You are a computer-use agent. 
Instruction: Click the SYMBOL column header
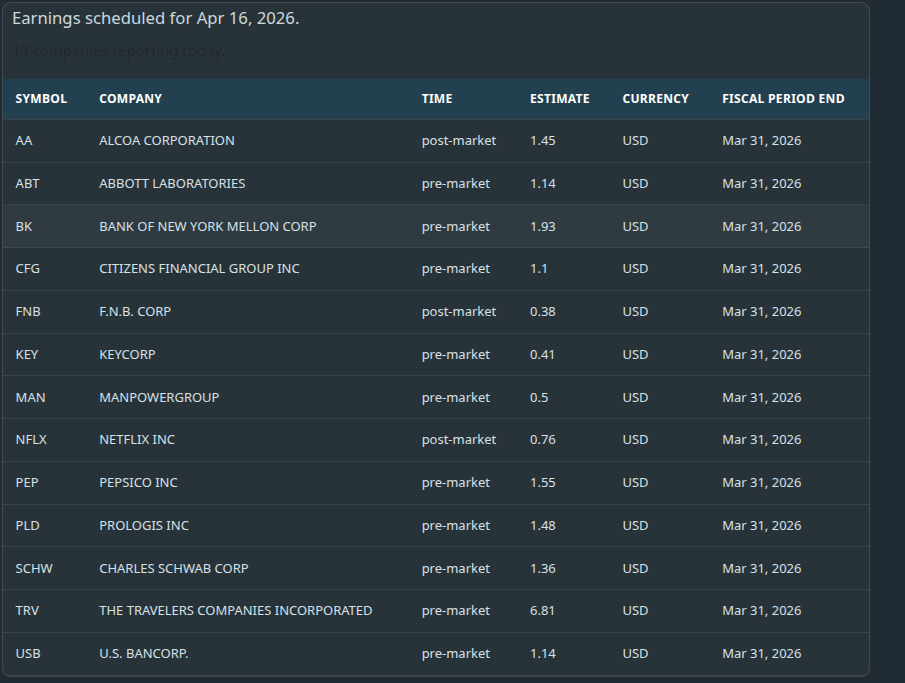click(41, 99)
